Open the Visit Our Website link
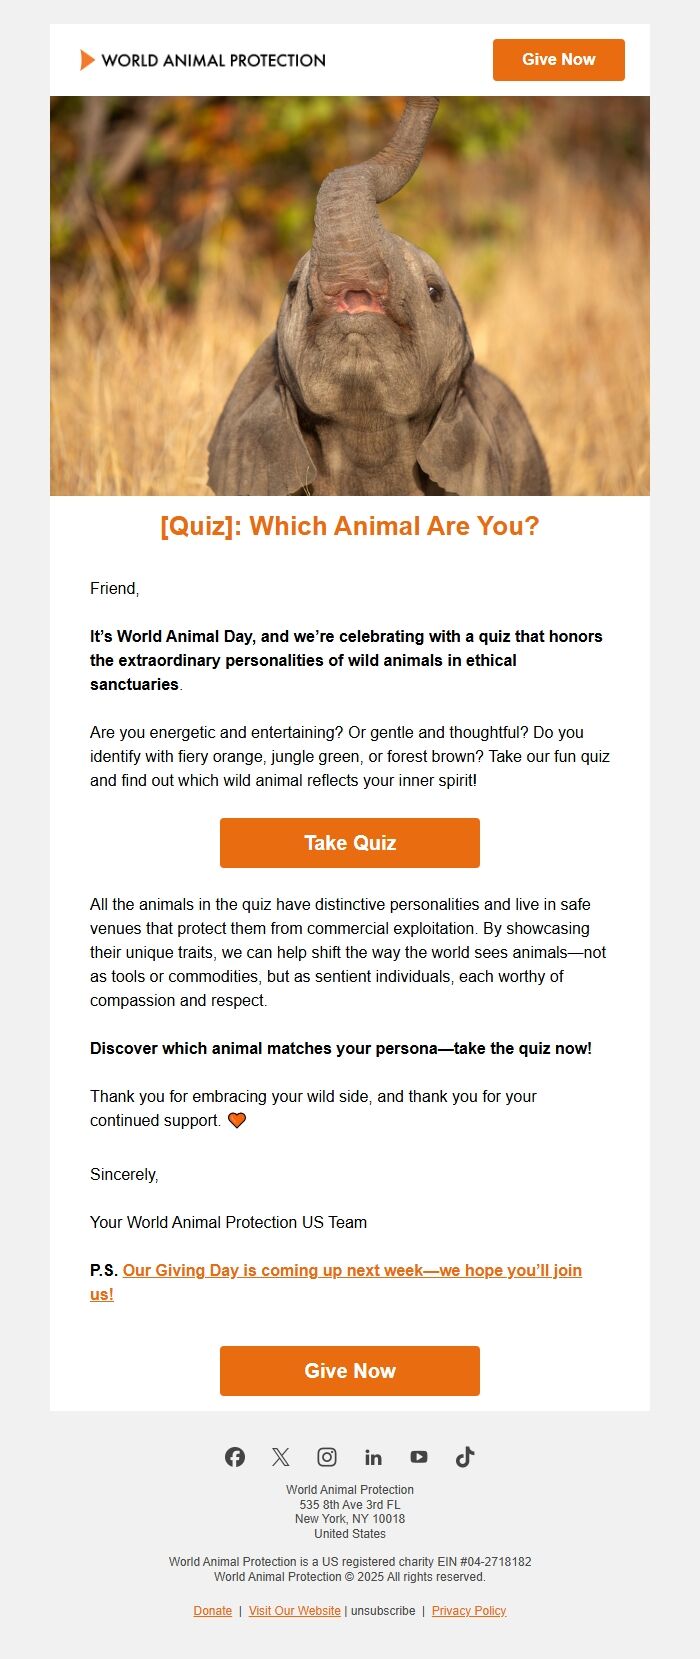 coord(294,1611)
